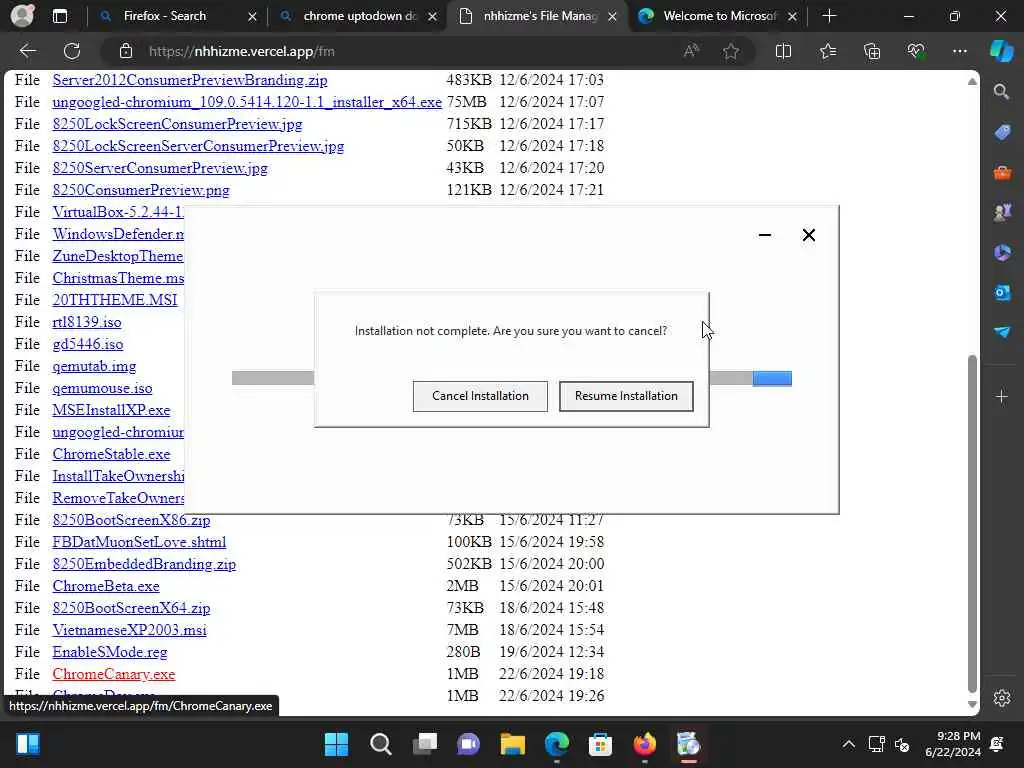The image size is (1024, 768).
Task: Download ungoogled-chromium 109 installer exe
Action: (247, 102)
